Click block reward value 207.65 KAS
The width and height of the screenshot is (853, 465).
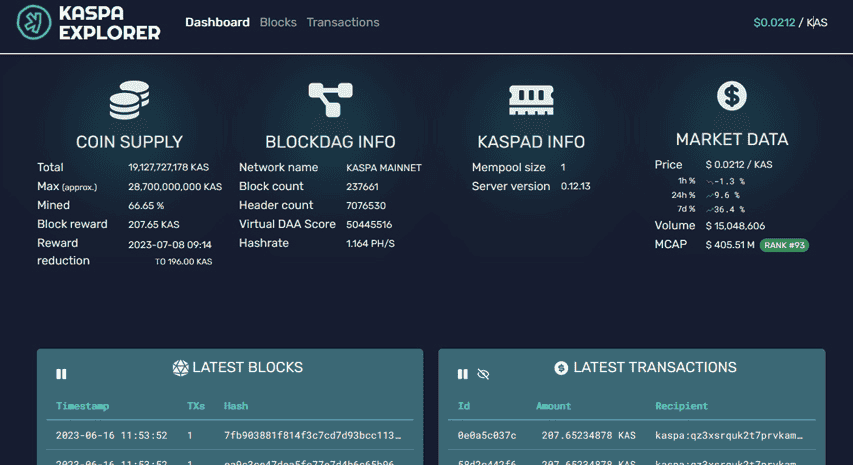tap(153, 225)
